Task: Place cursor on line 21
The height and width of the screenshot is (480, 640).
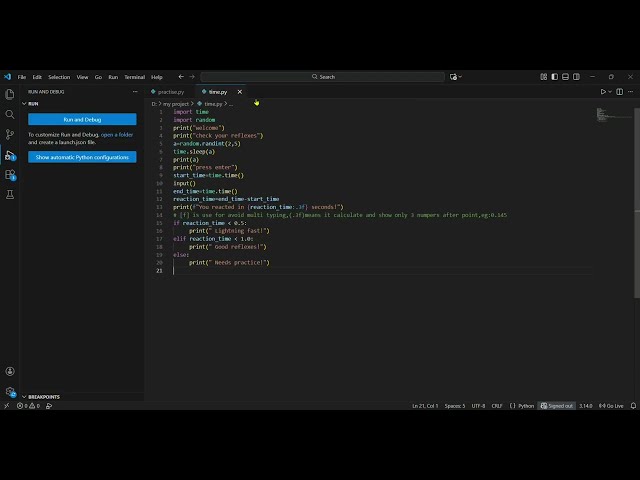Action: 382,271
